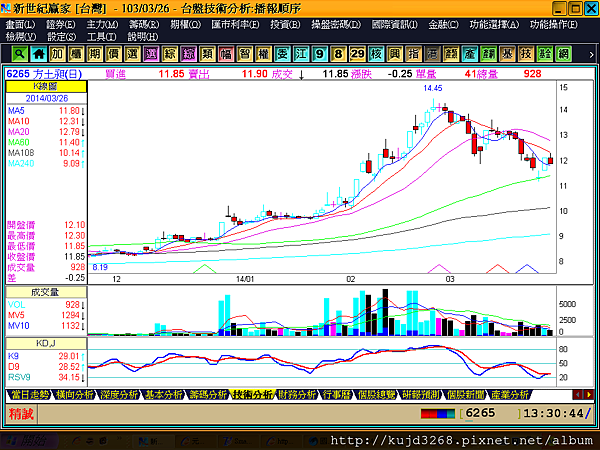600x450 pixels.
Task: Open the 基 fundamentals toolbar icon
Action: 507,54
